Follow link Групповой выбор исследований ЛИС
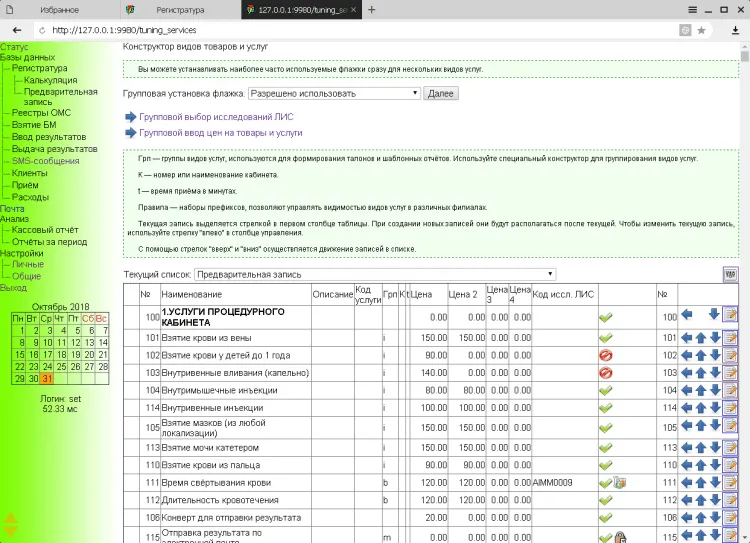The image size is (750, 543). (x=216, y=117)
